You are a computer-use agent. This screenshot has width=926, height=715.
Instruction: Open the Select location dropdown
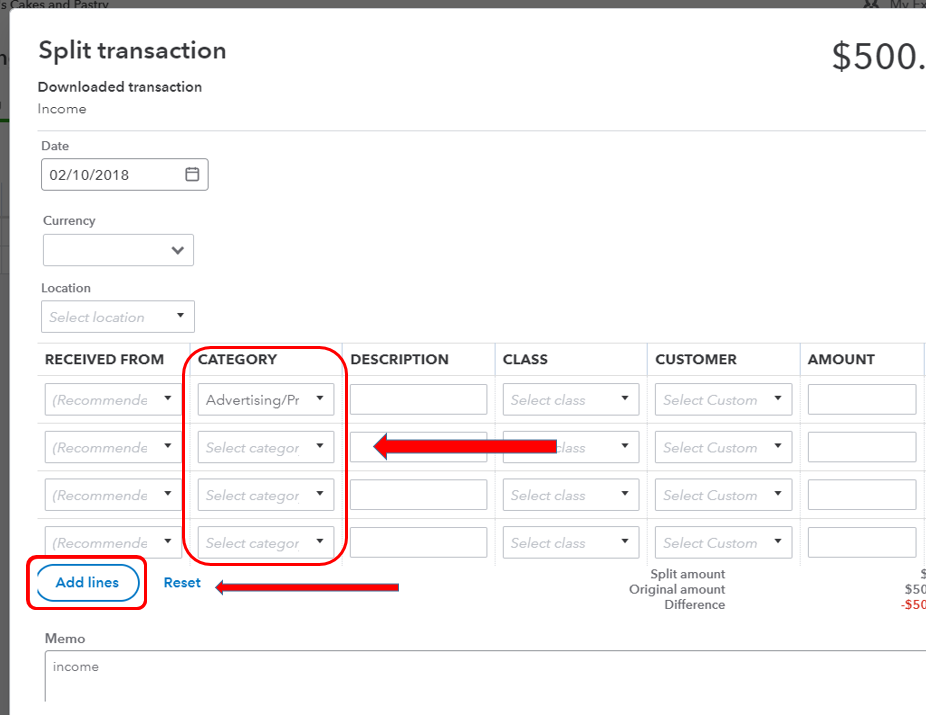tap(118, 316)
